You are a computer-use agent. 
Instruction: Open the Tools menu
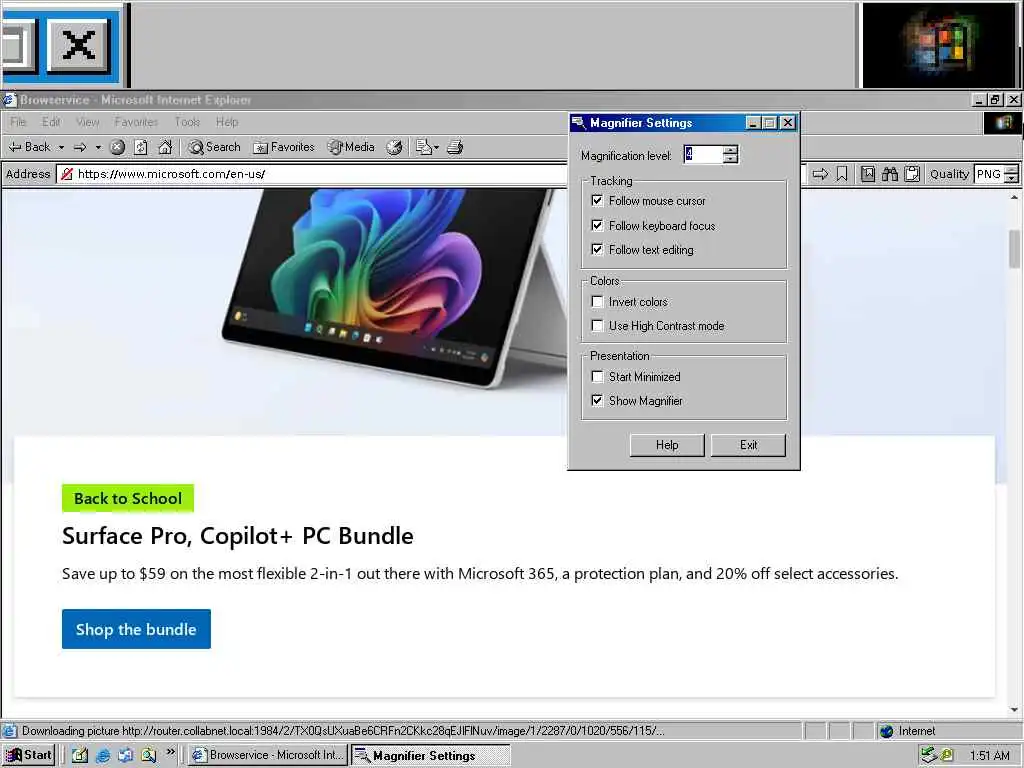pos(187,122)
